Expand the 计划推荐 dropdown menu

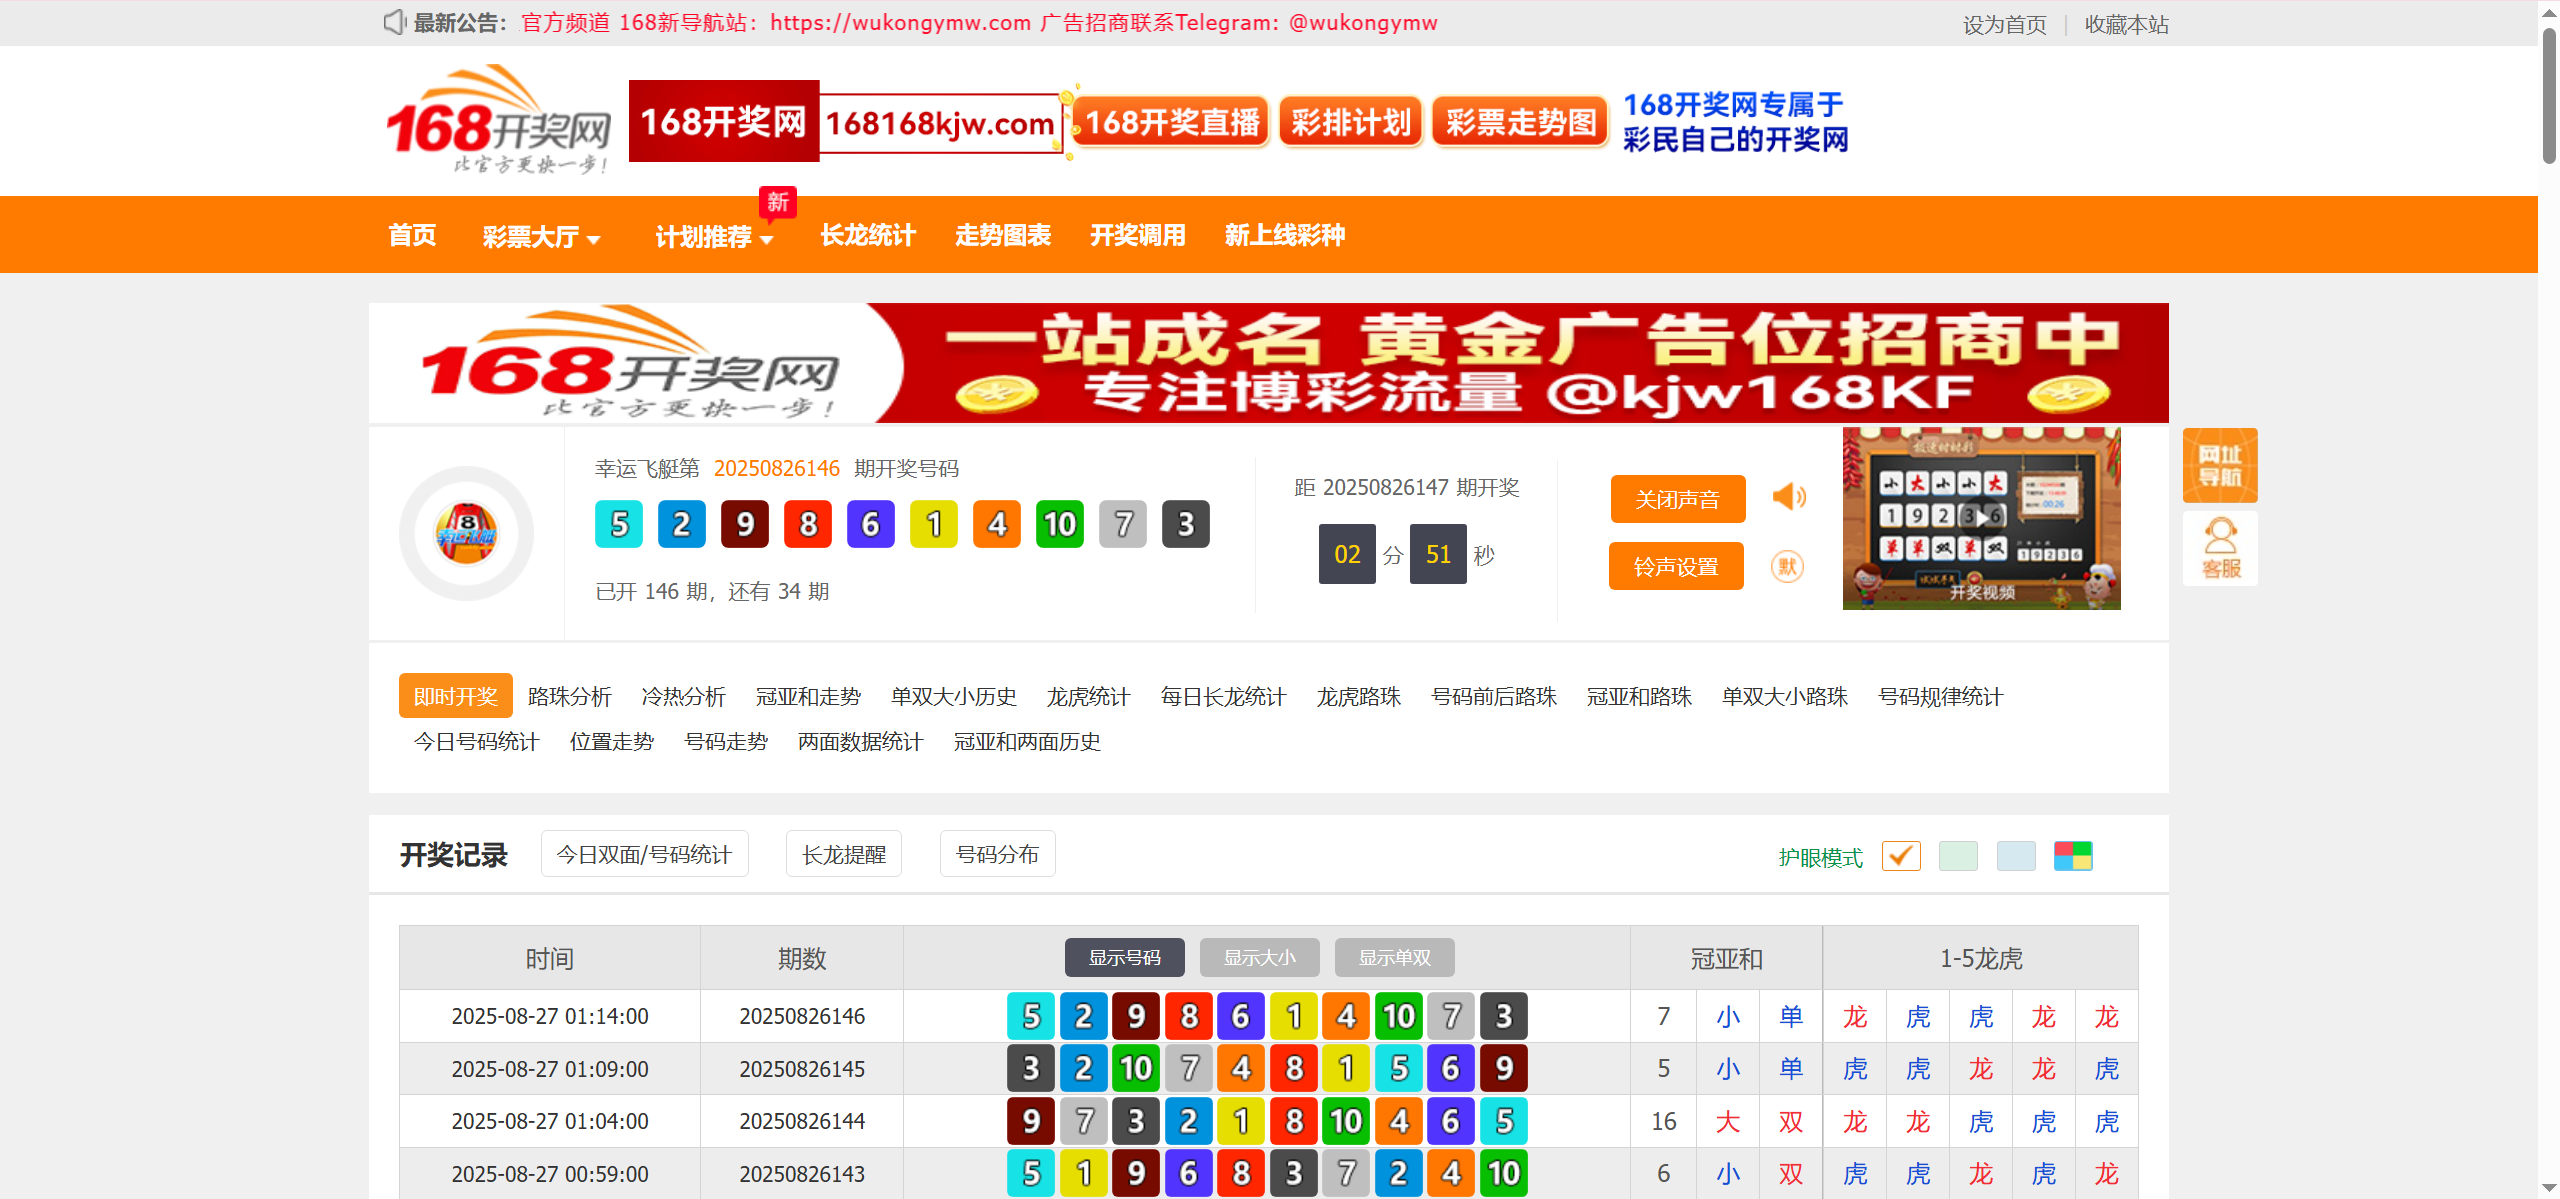pos(714,237)
